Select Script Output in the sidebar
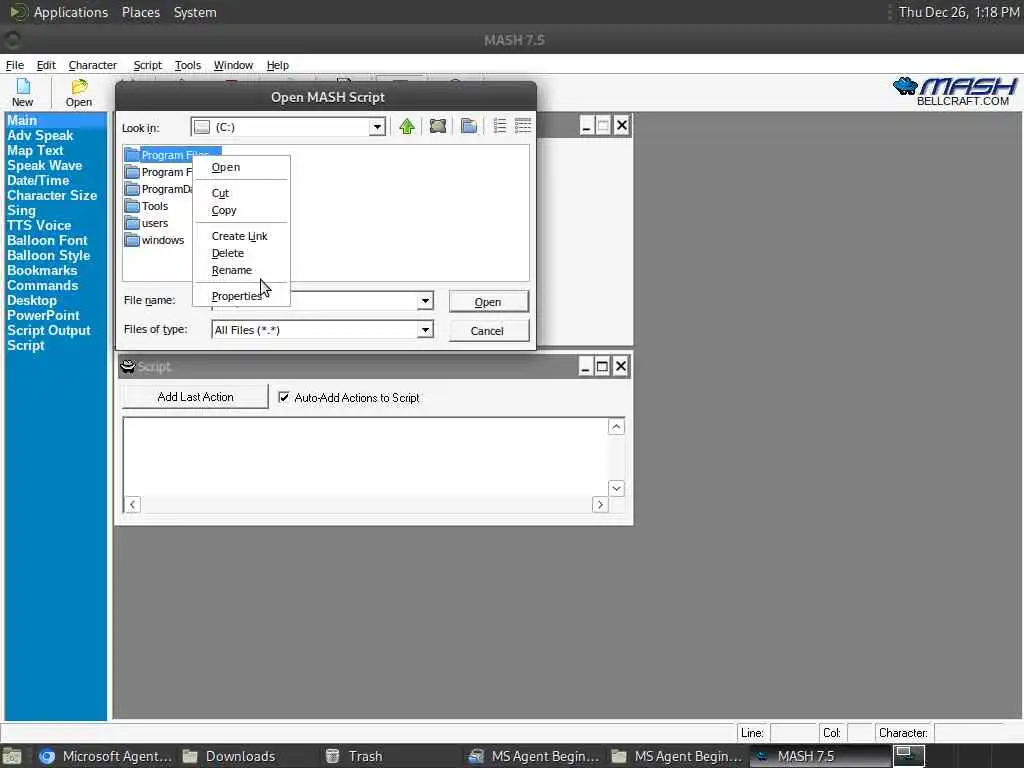The width and height of the screenshot is (1024, 768). (x=49, y=330)
